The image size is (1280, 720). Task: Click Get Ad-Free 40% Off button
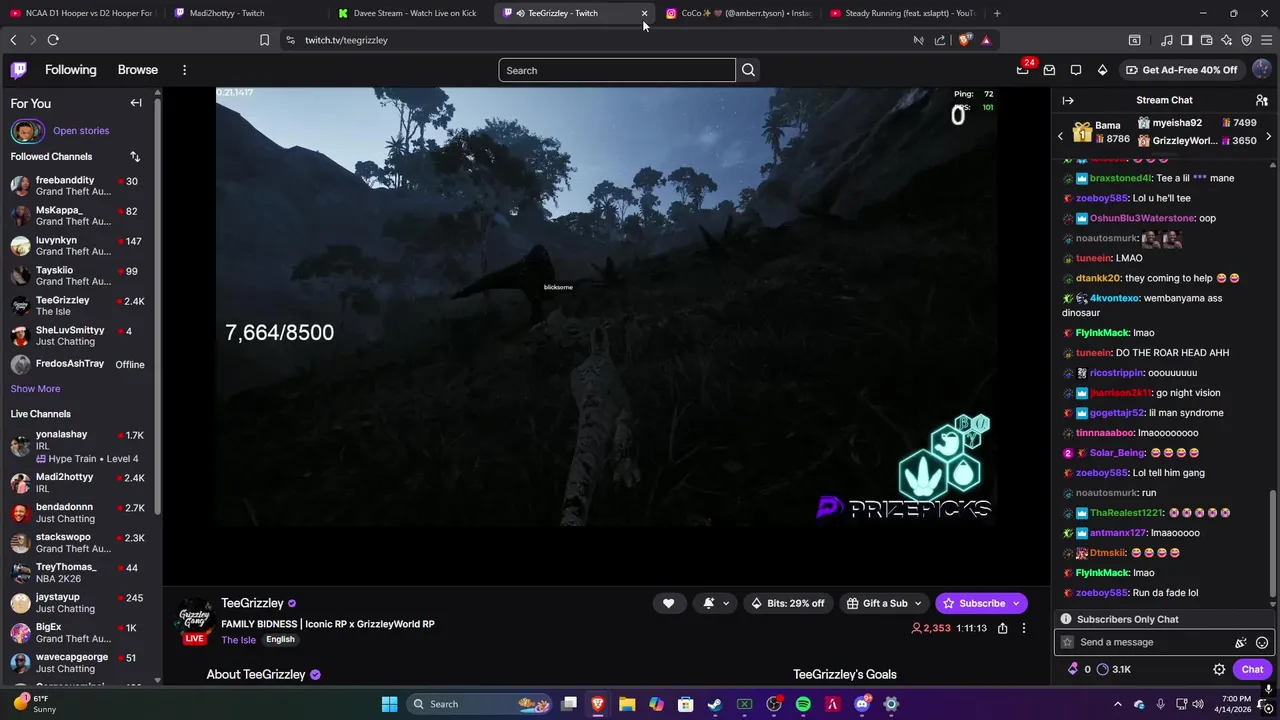(x=1181, y=70)
